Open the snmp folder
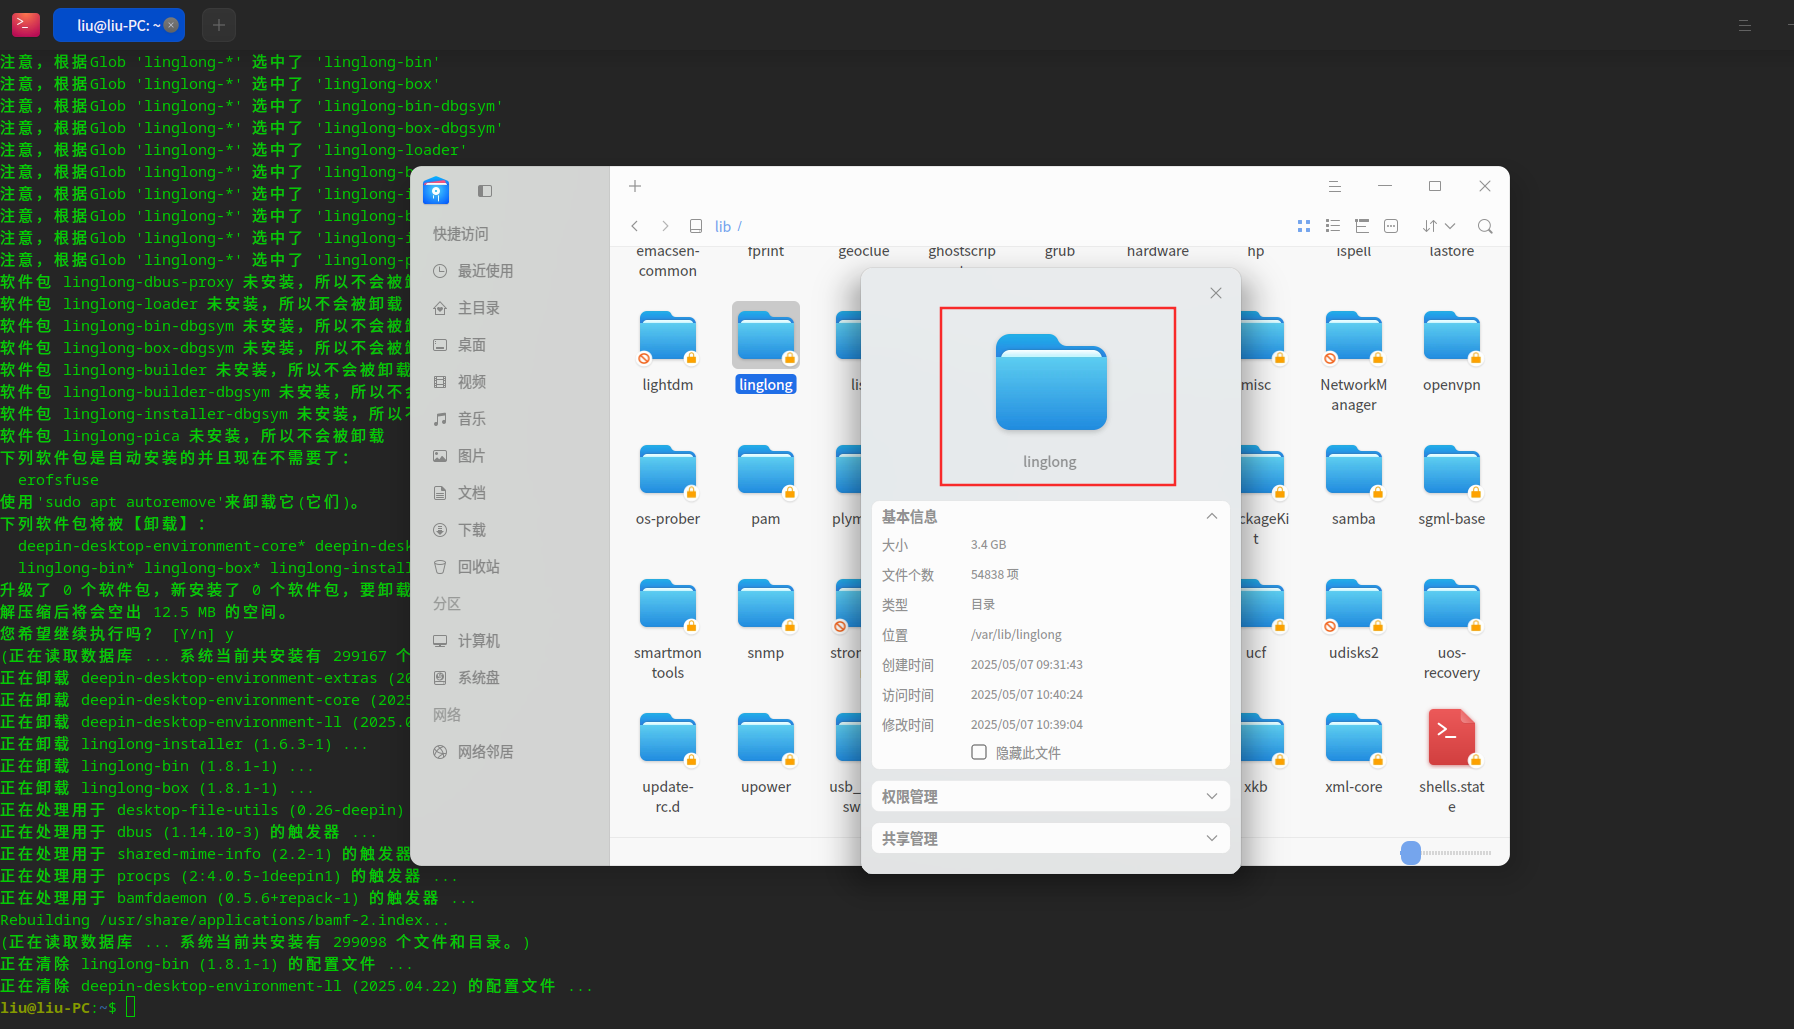Screen dimensions: 1794x1029 click(765, 606)
